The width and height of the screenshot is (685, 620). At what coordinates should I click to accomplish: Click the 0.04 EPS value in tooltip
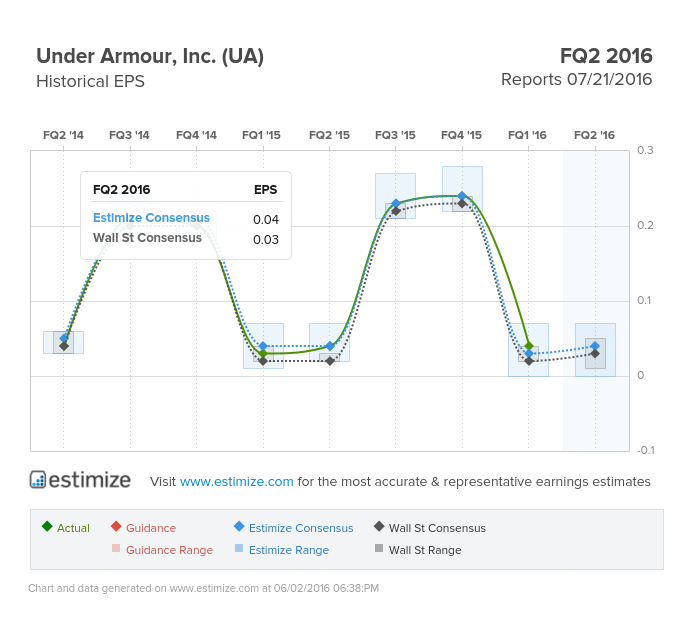click(266, 219)
